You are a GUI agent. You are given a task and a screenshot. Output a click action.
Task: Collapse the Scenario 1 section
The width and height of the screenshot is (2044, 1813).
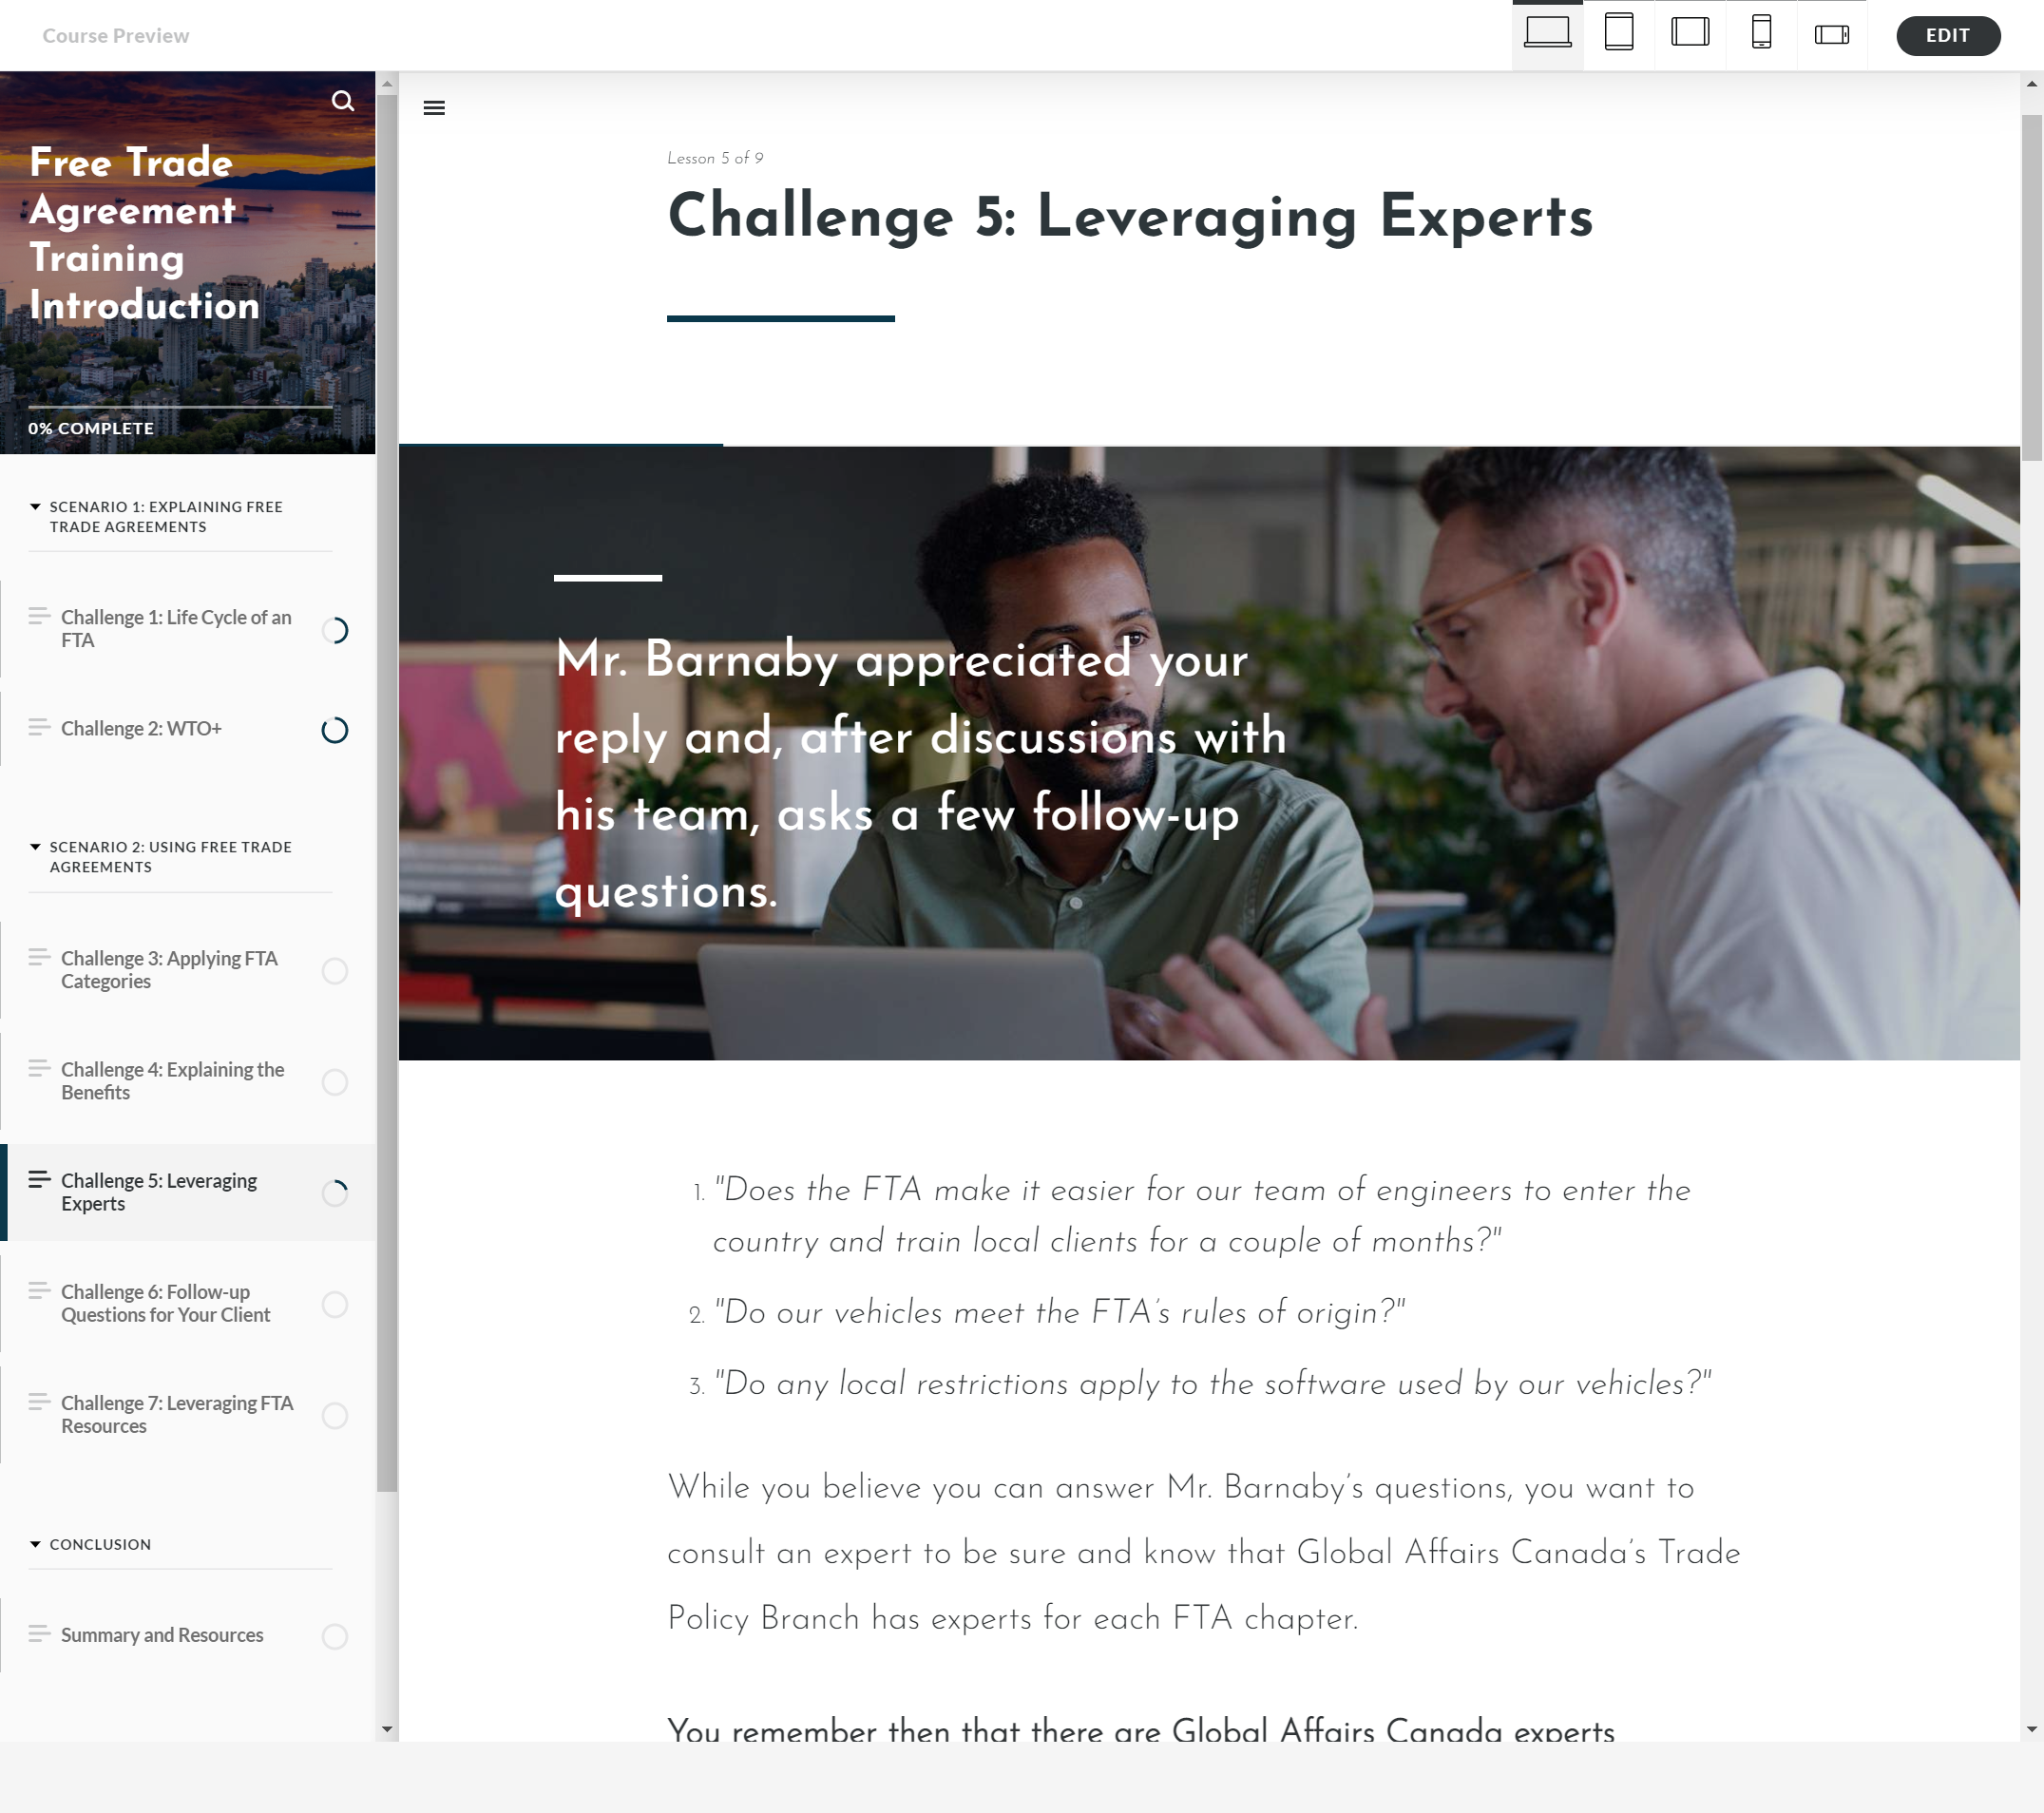pos(36,507)
